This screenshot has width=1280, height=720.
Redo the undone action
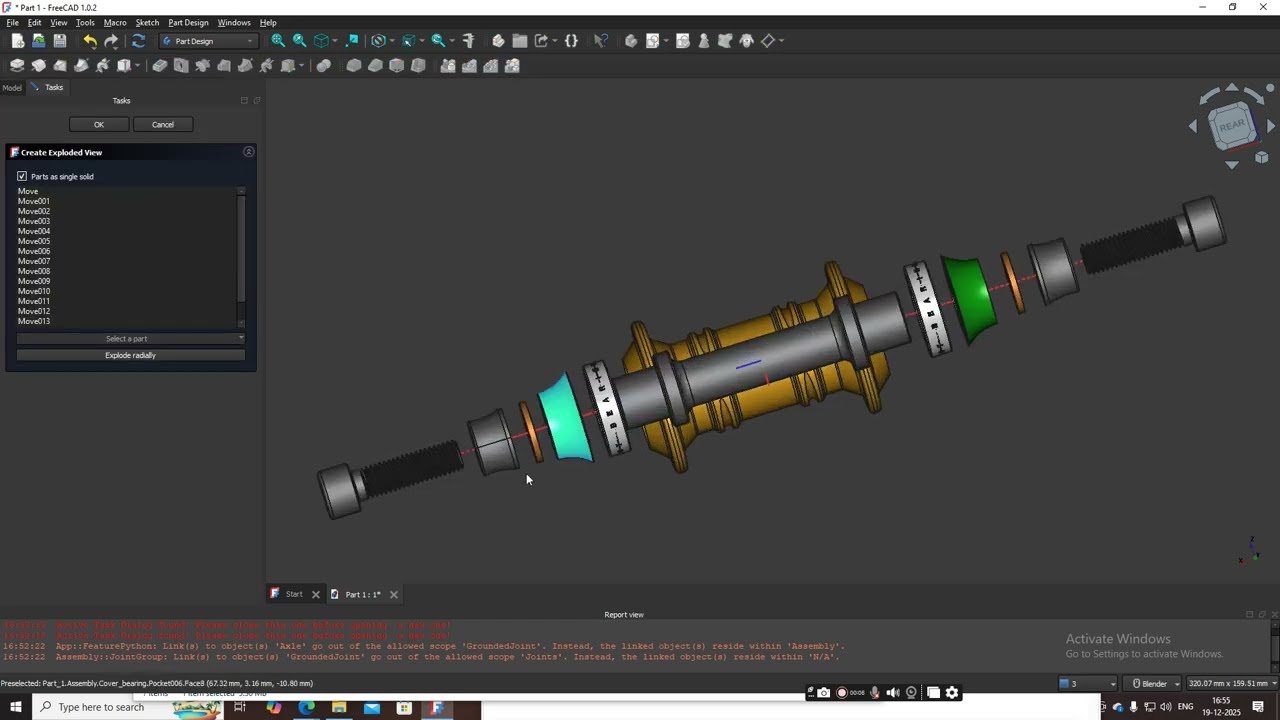click(111, 41)
